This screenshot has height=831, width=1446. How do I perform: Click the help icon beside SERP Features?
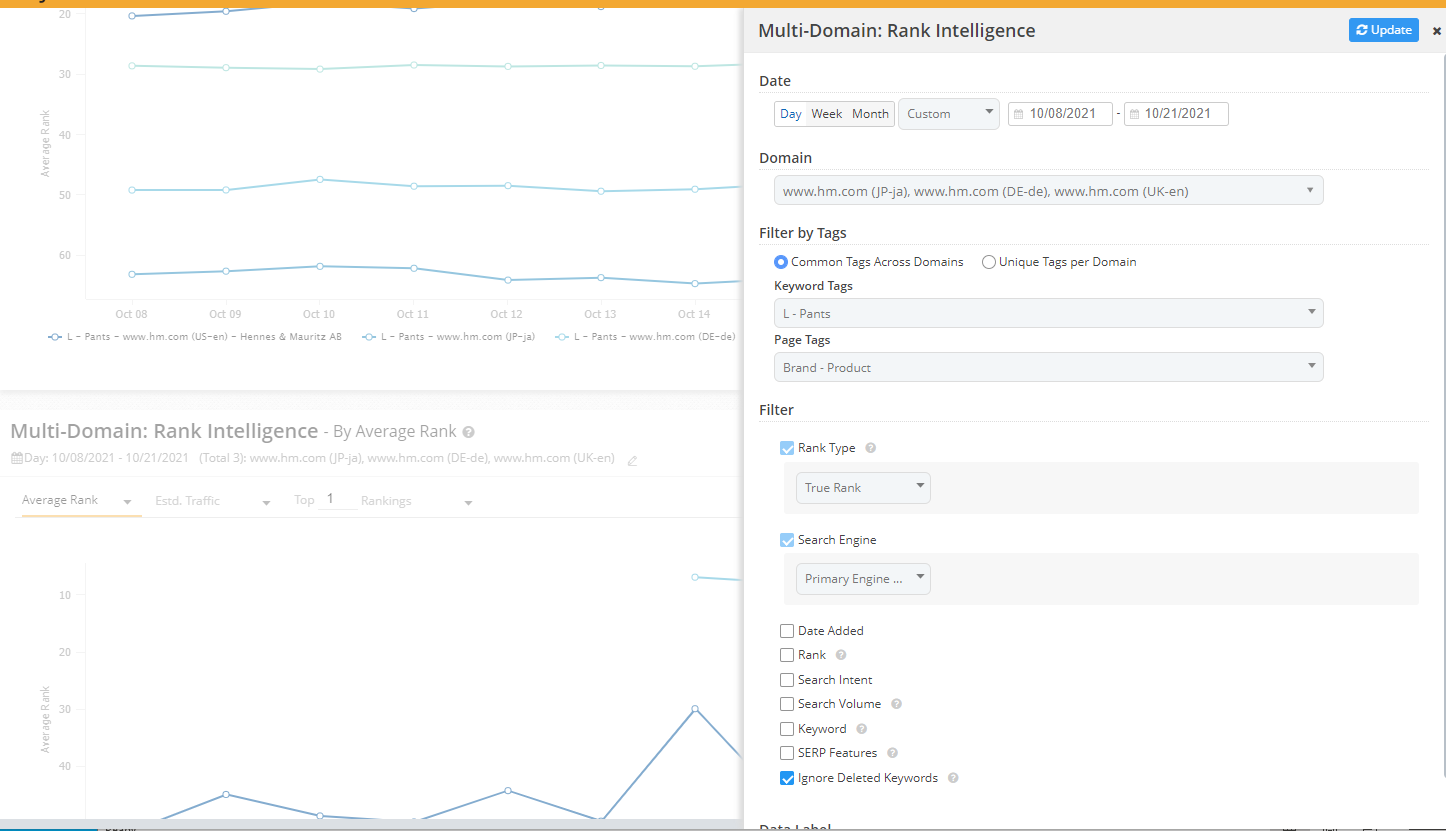(x=892, y=753)
